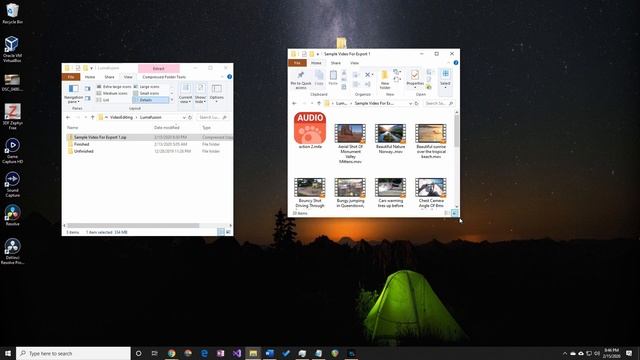
Task: Click the Copy ribbon button
Action: pos(319,78)
